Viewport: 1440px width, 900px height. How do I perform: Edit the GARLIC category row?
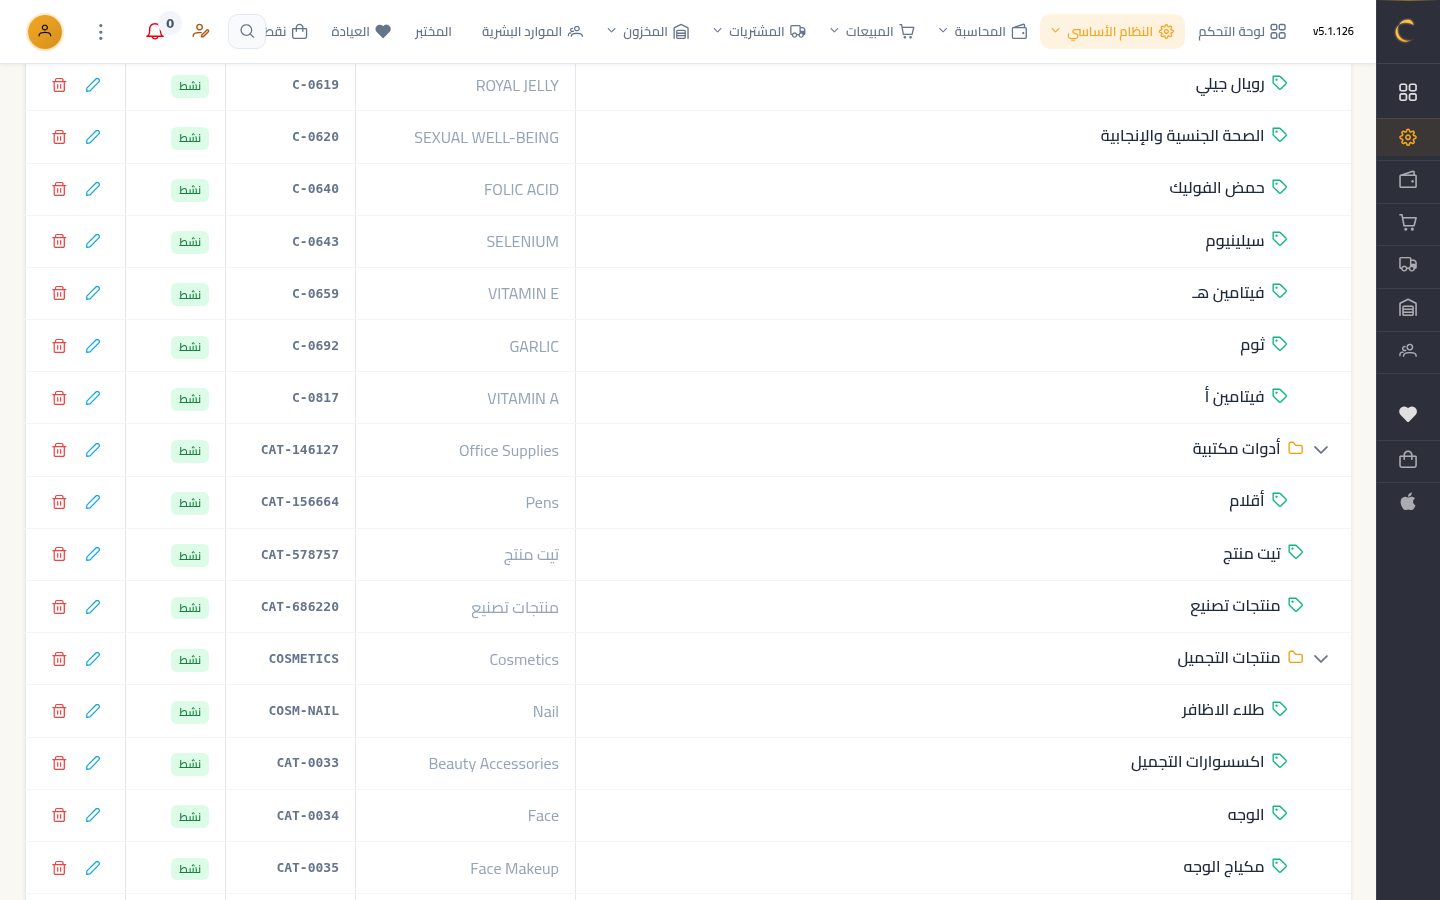(93, 346)
